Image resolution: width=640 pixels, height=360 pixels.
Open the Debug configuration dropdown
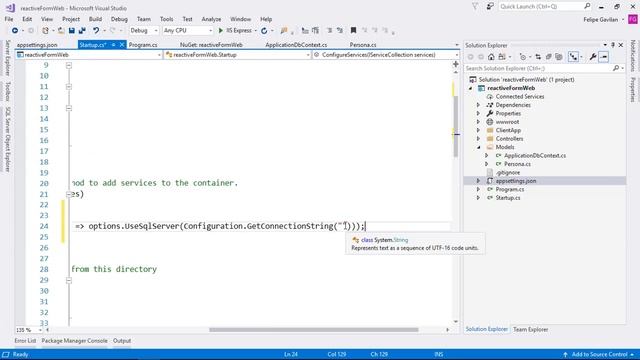coord(144,31)
